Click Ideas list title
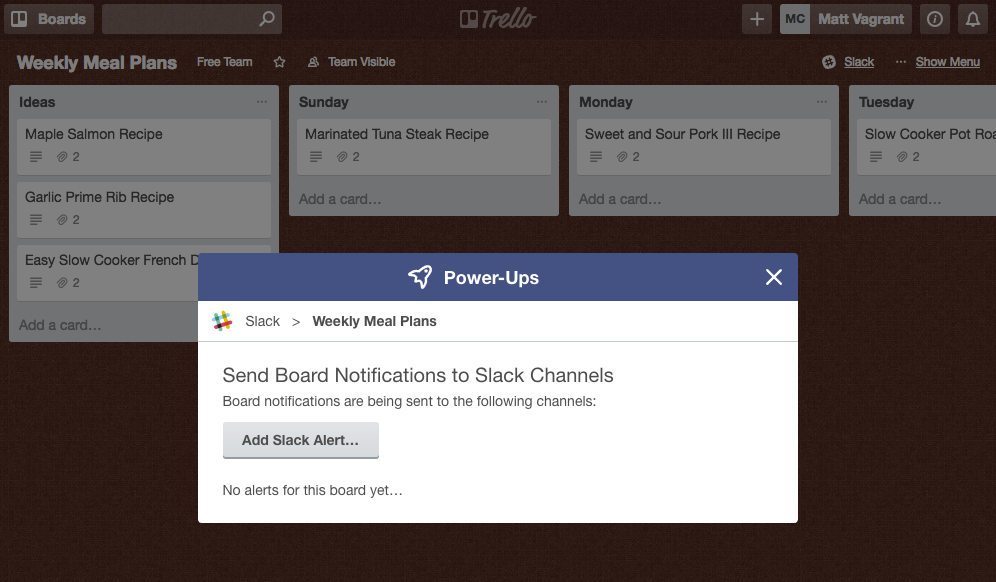Screen dimensions: 996x582 [x=37, y=102]
